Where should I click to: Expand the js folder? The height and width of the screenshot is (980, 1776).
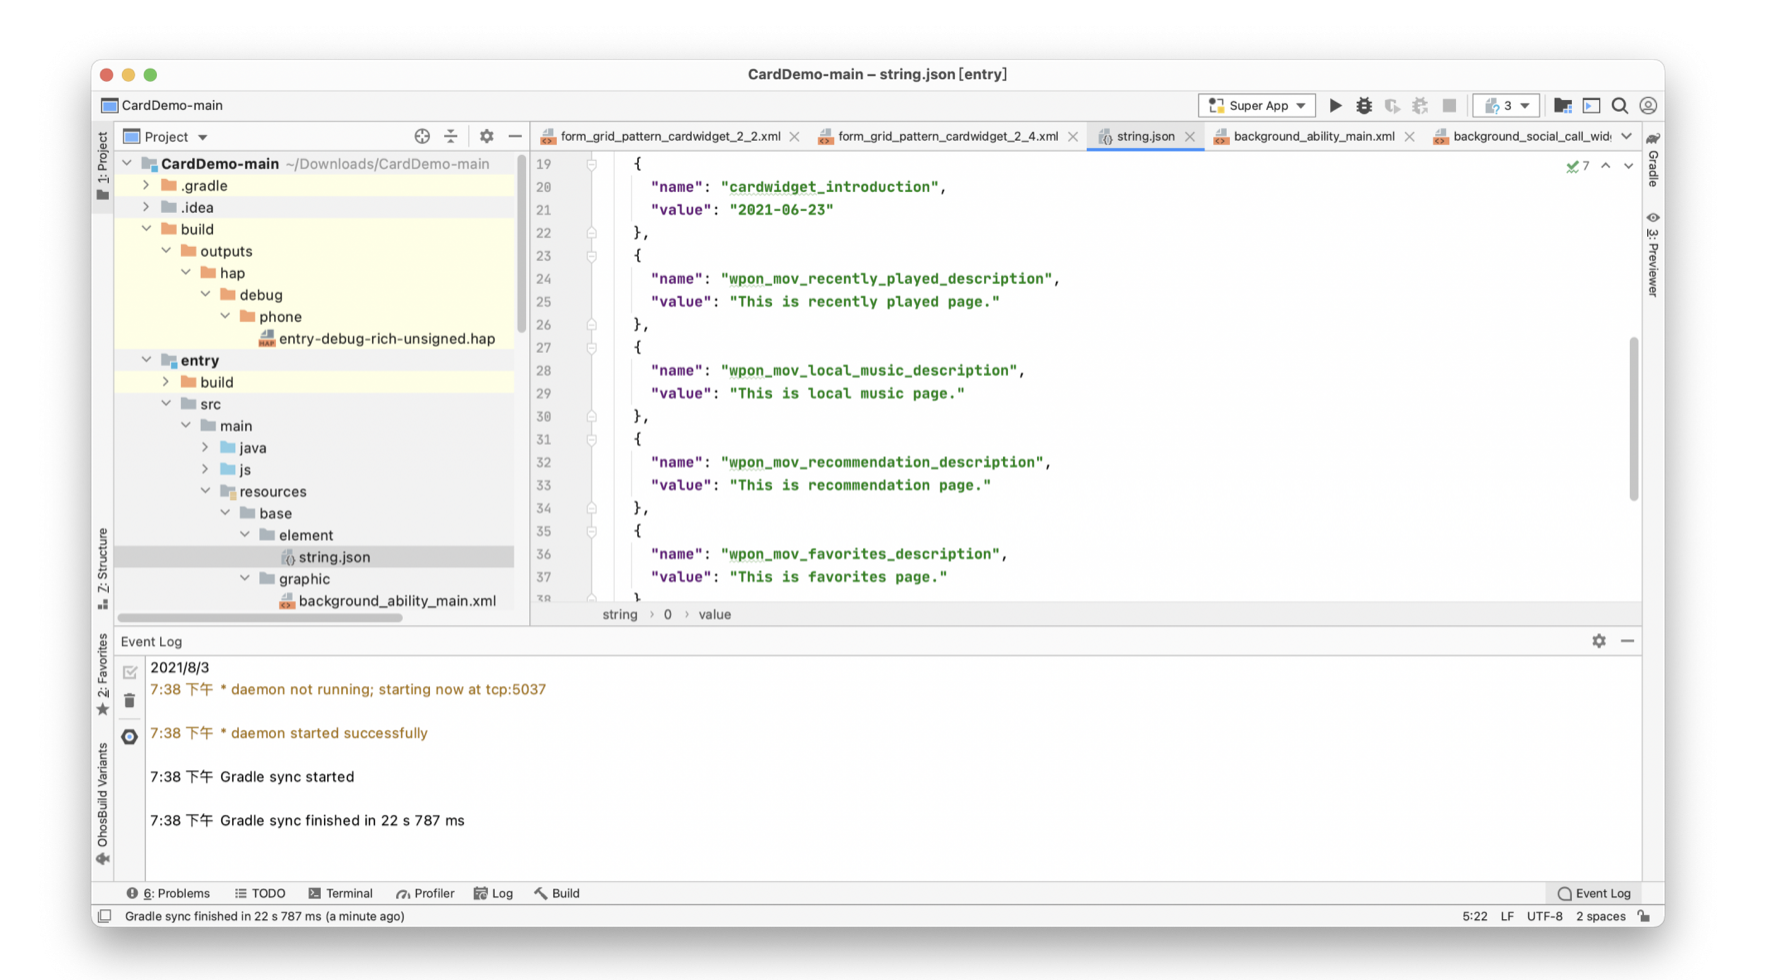coord(206,469)
